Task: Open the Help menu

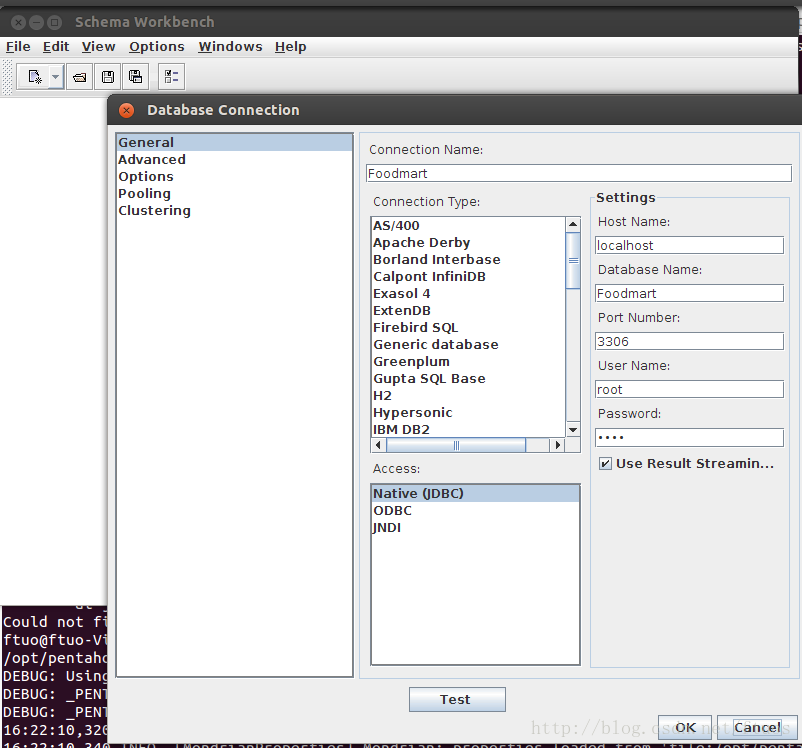Action: tap(290, 47)
